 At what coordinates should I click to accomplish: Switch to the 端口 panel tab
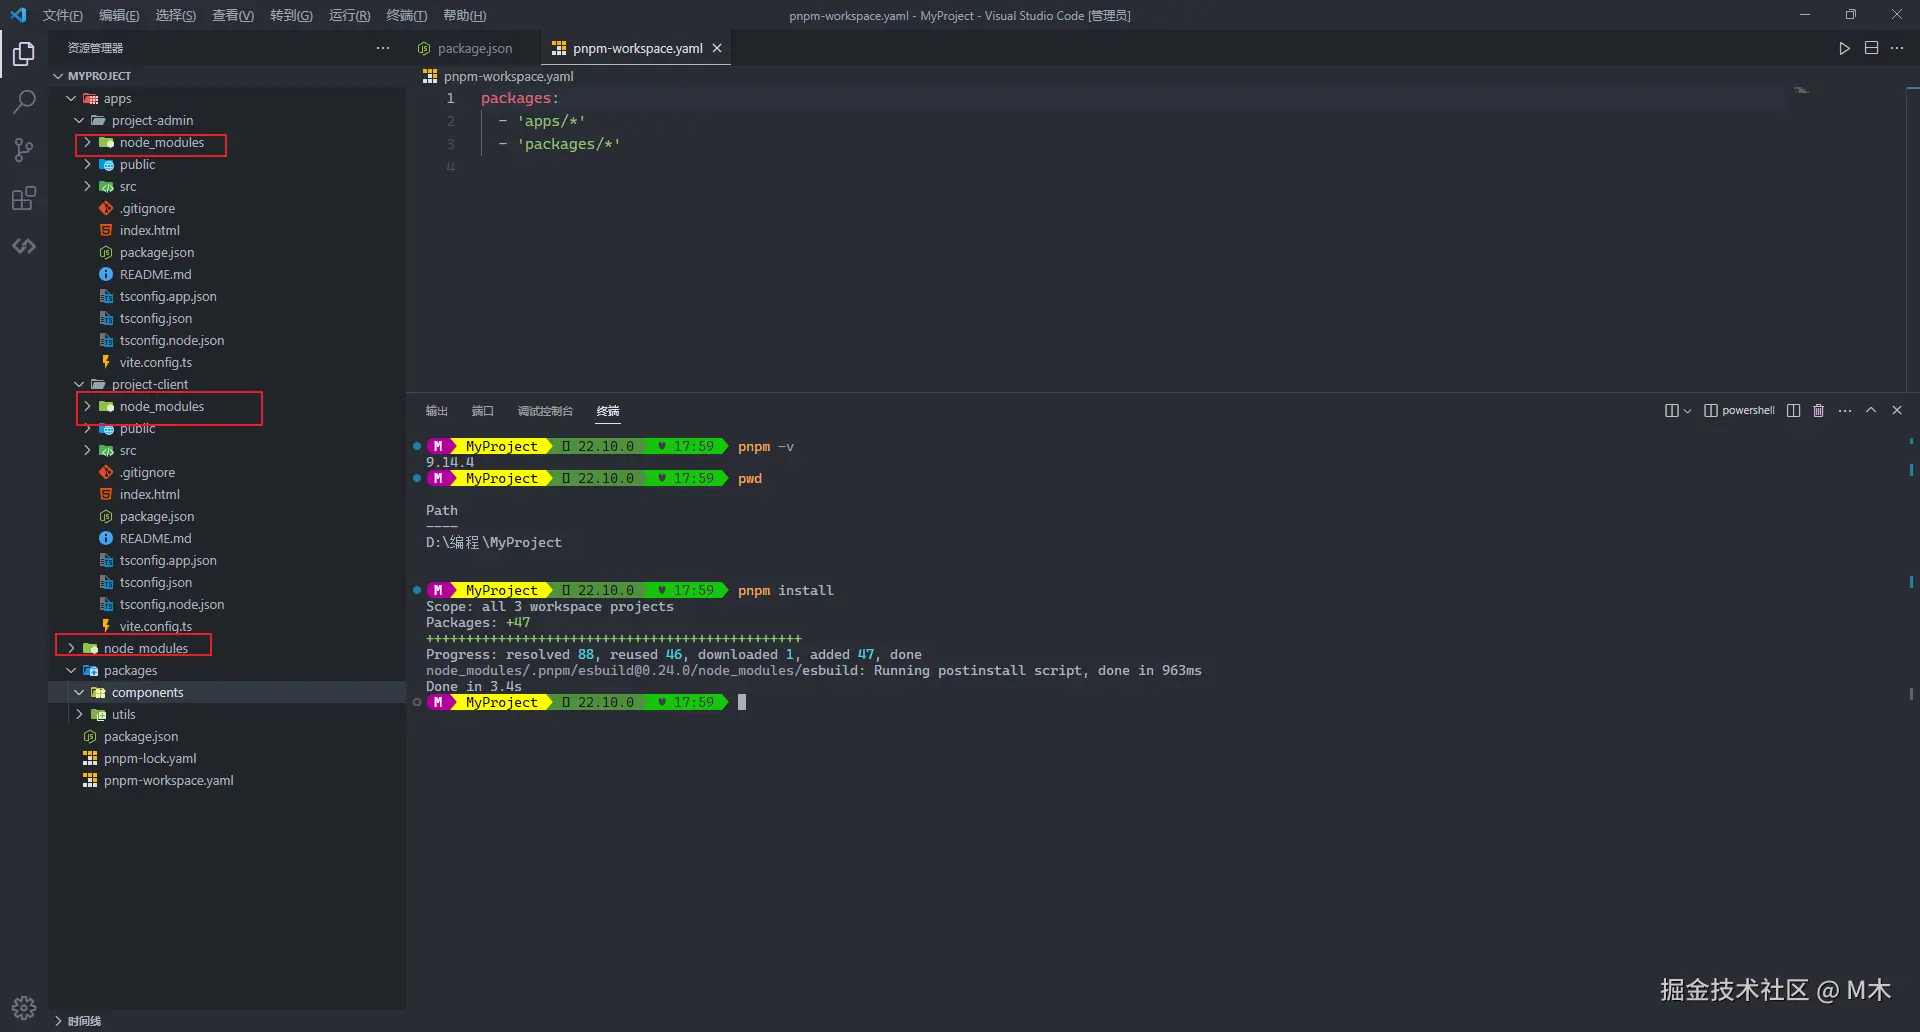coord(483,411)
